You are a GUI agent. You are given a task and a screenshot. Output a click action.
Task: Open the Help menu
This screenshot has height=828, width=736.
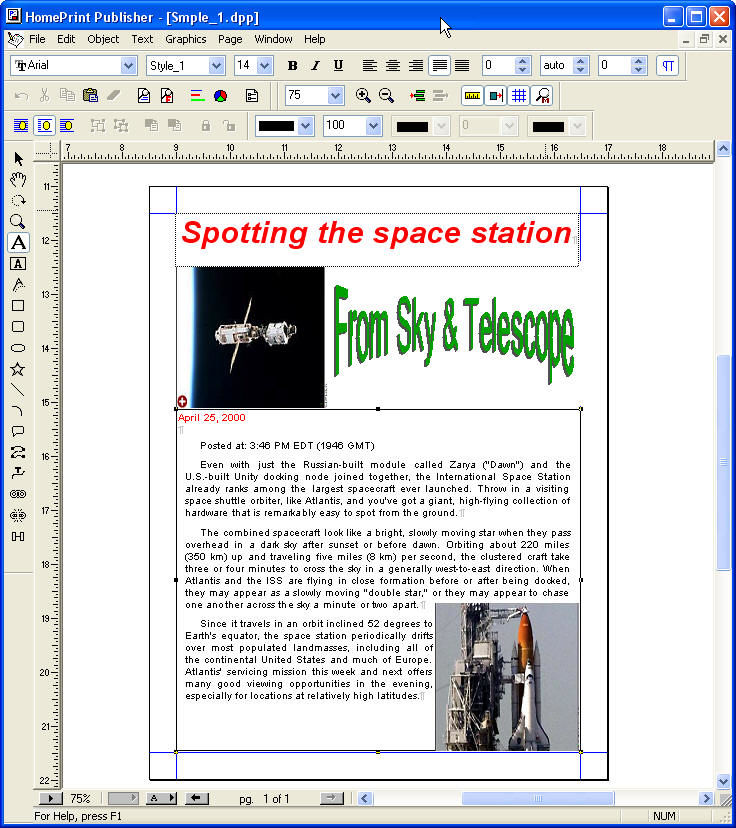[314, 39]
